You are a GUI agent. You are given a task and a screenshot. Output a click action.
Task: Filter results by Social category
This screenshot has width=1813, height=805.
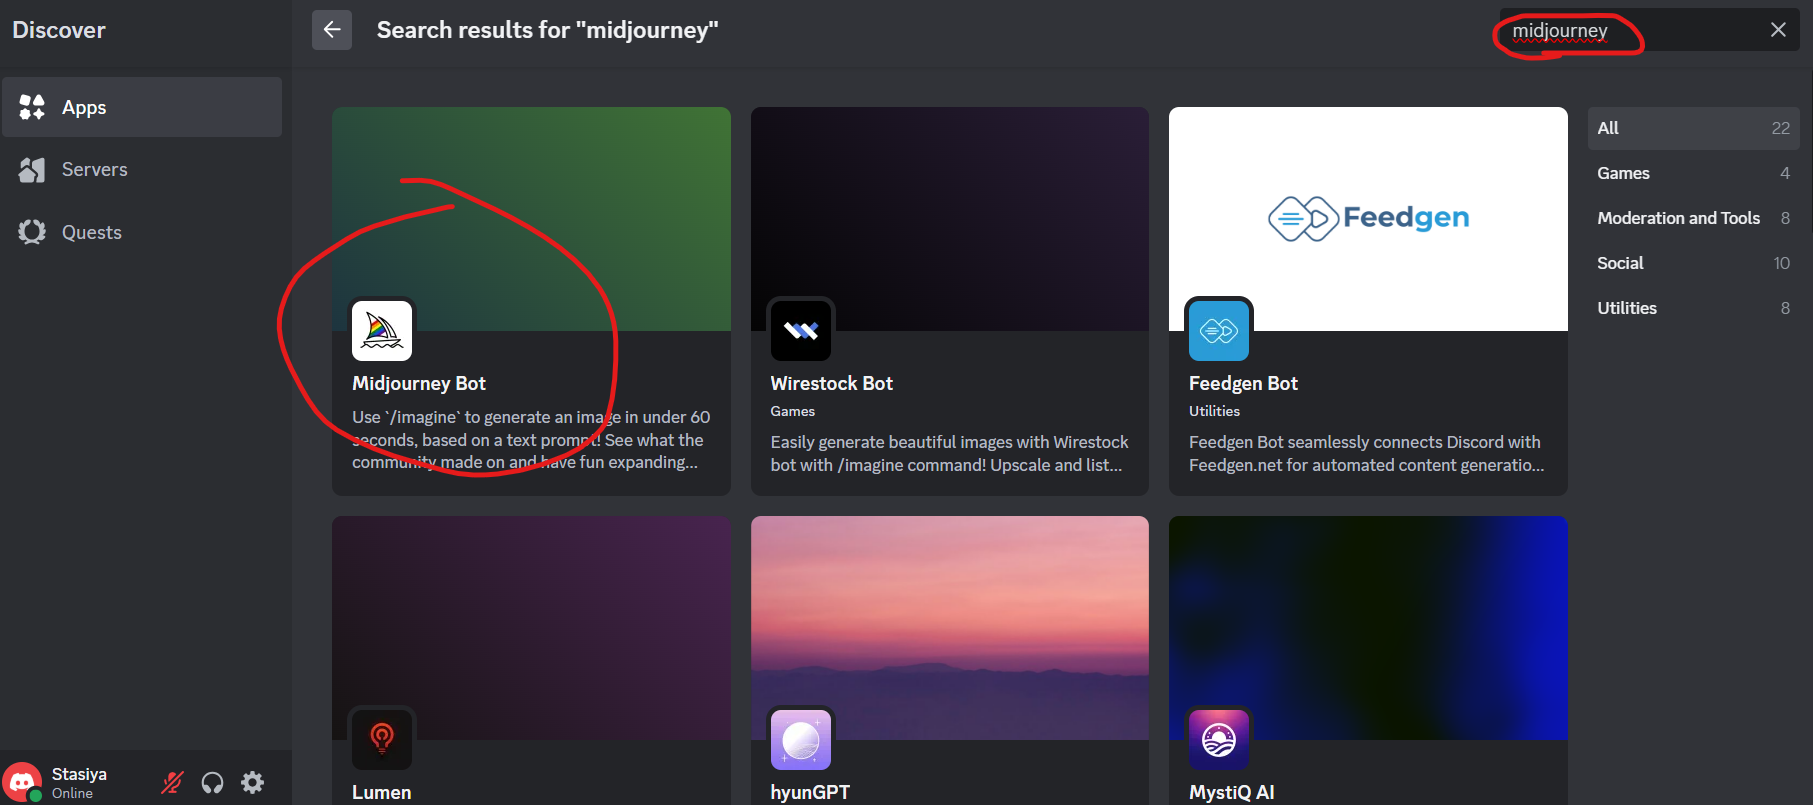tap(1693, 263)
